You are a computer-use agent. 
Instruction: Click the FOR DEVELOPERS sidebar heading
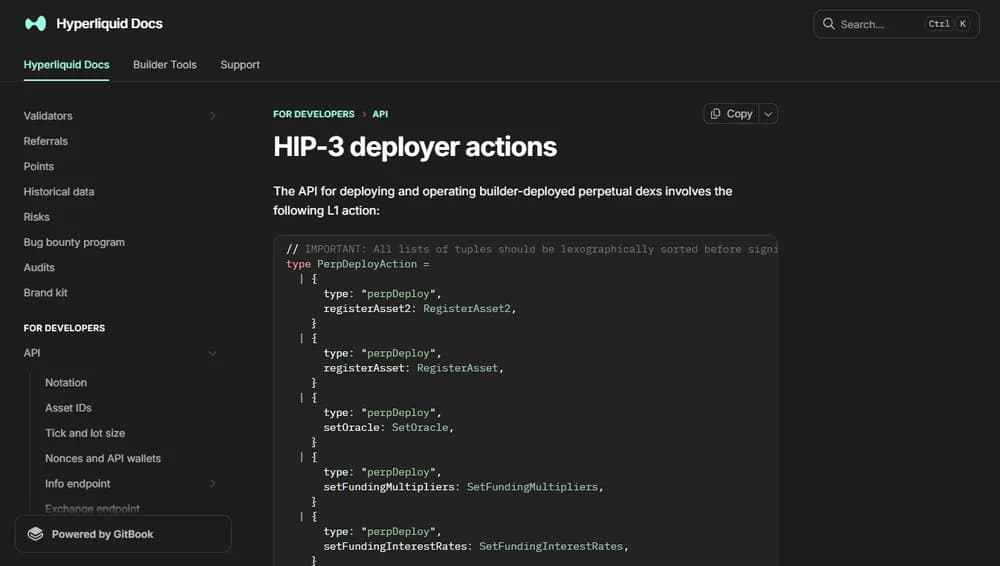click(64, 328)
